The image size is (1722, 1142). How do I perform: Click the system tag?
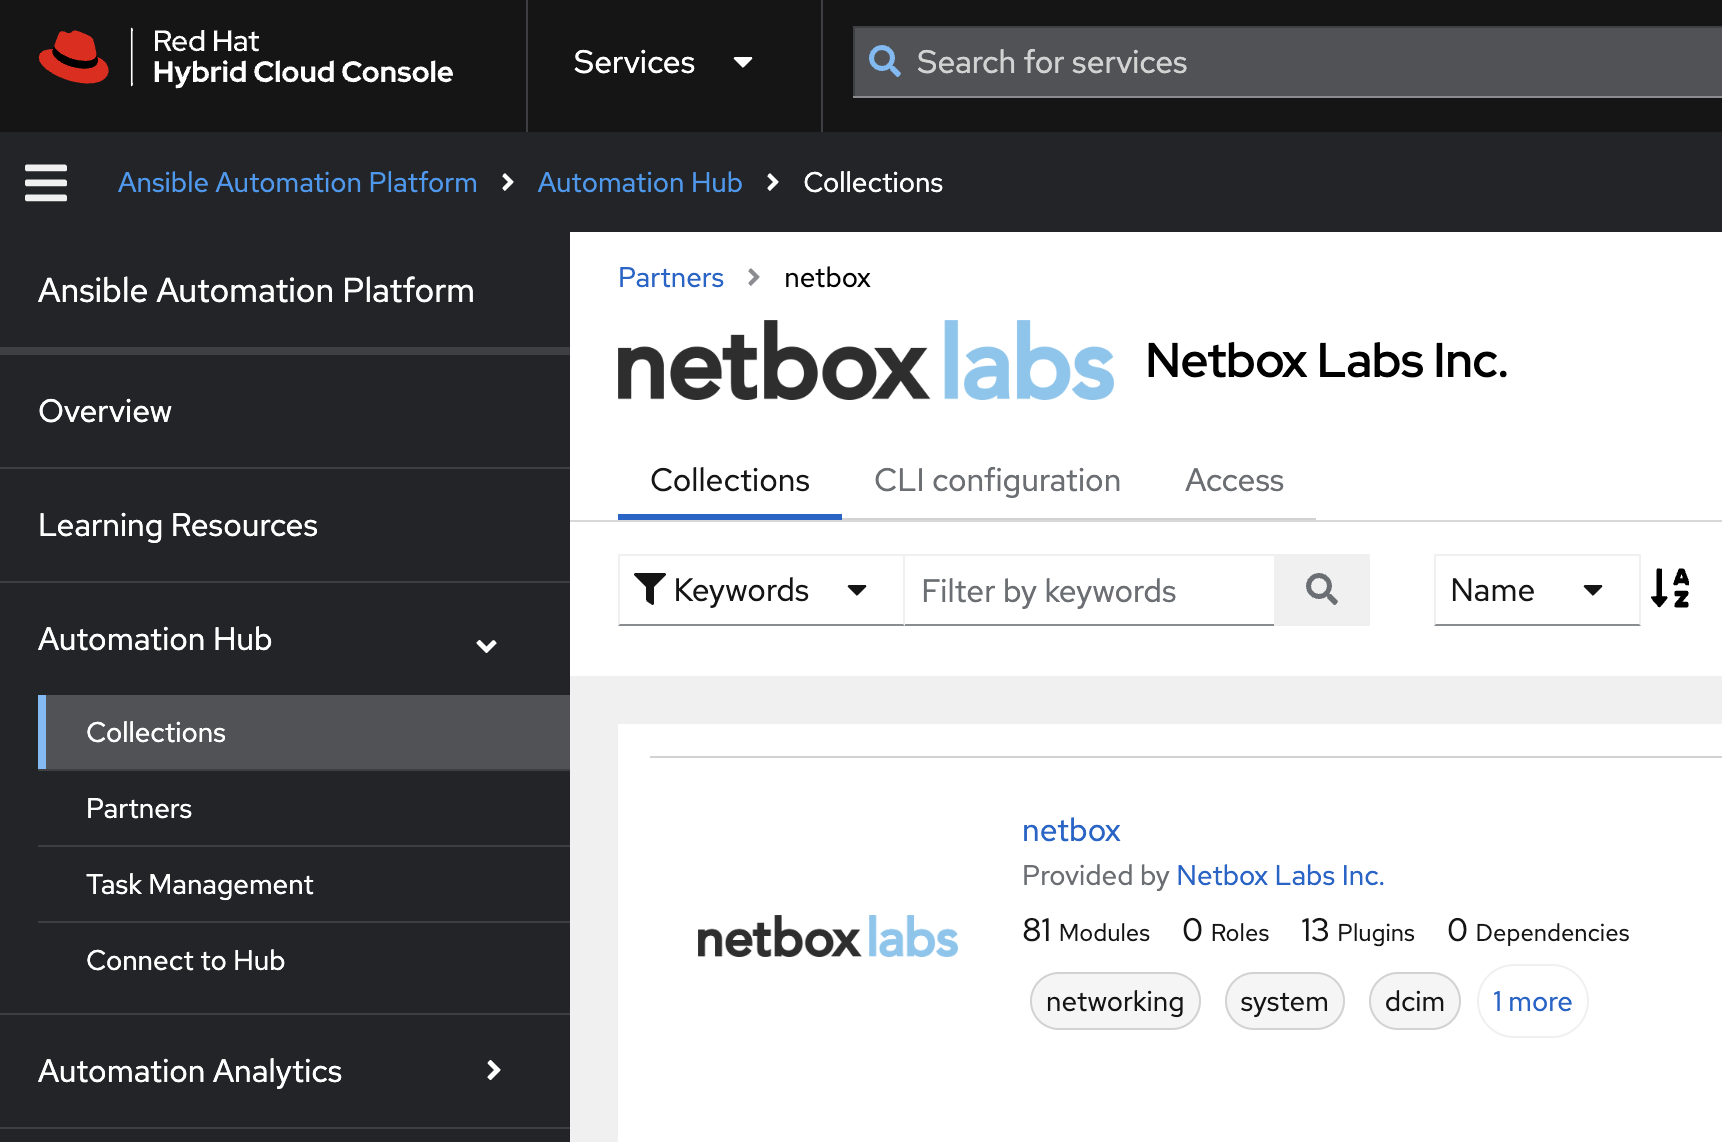[x=1284, y=1001]
